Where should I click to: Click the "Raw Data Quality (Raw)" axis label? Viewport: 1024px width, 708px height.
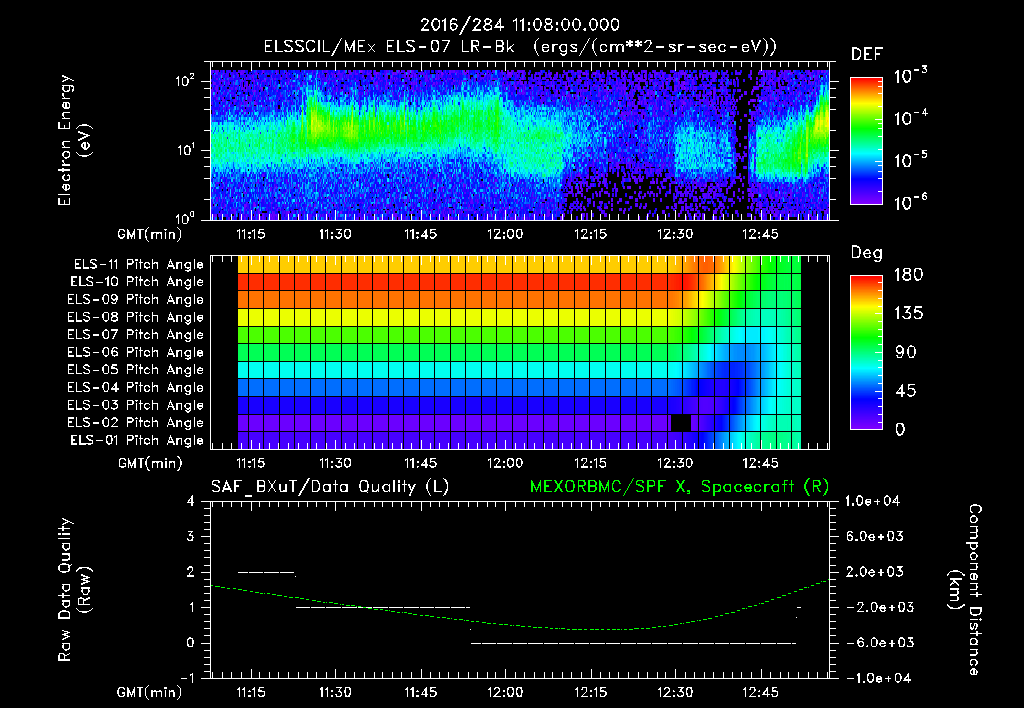[x=74, y=590]
